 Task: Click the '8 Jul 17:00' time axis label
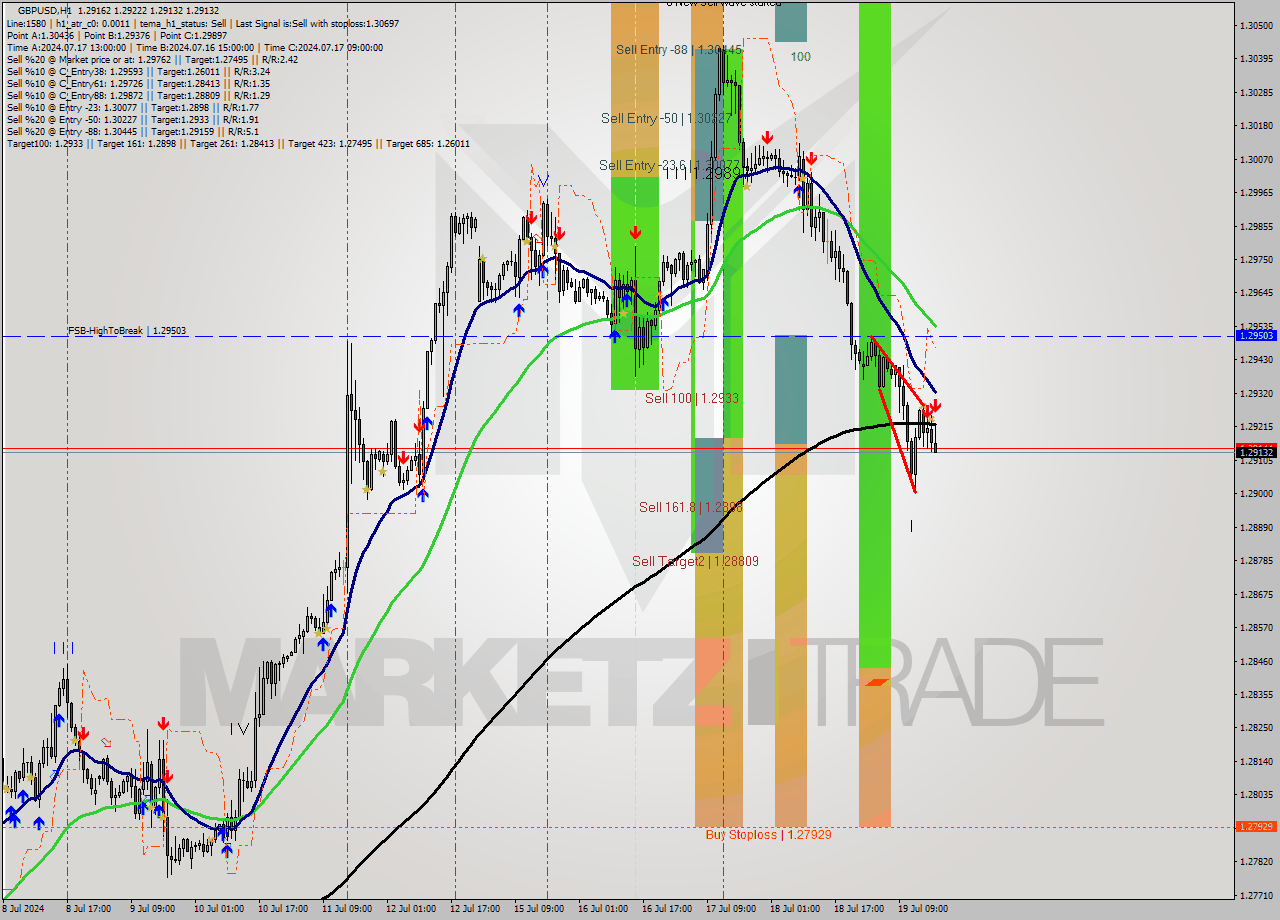click(87, 909)
